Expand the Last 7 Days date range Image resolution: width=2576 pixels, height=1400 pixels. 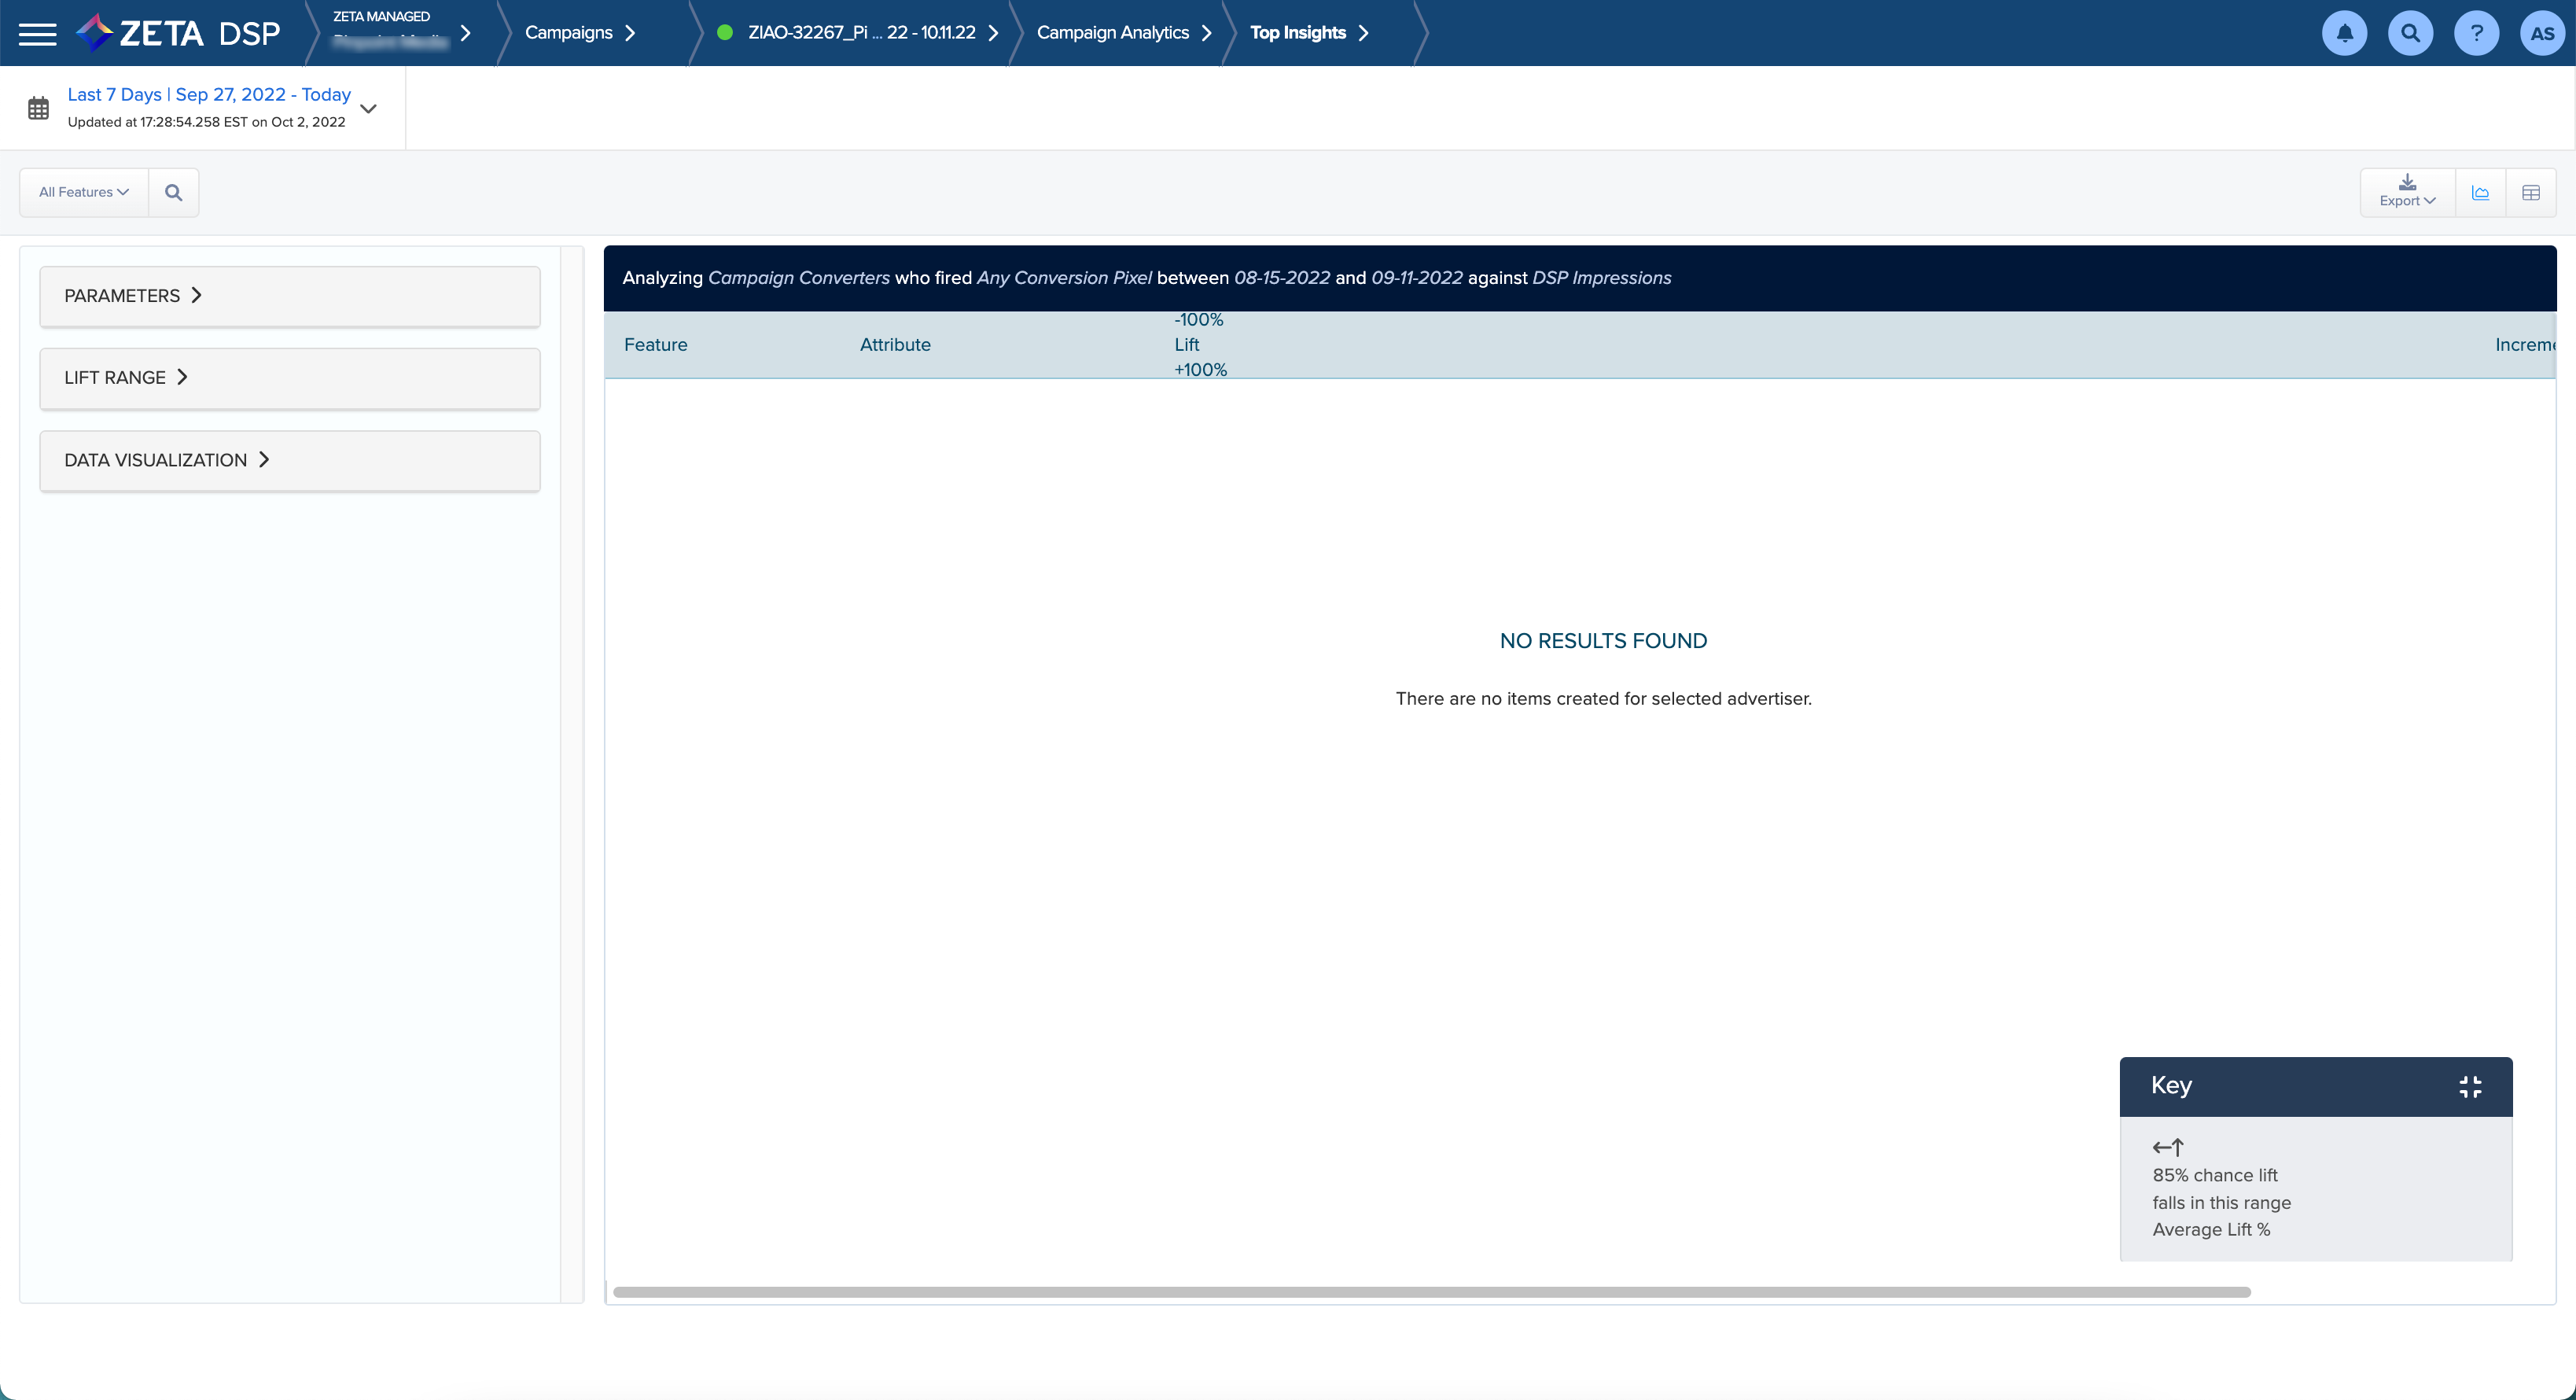368,108
